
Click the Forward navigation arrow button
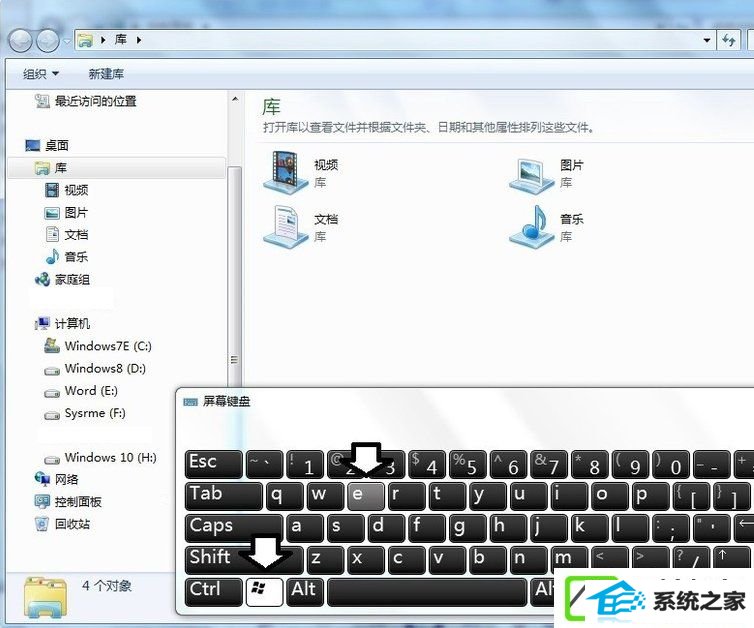click(48, 40)
